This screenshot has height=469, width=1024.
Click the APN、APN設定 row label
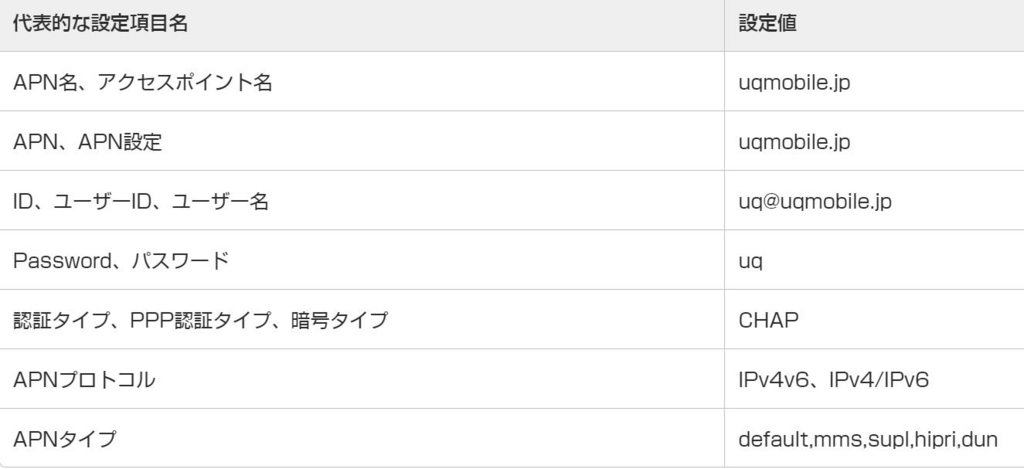click(88, 142)
